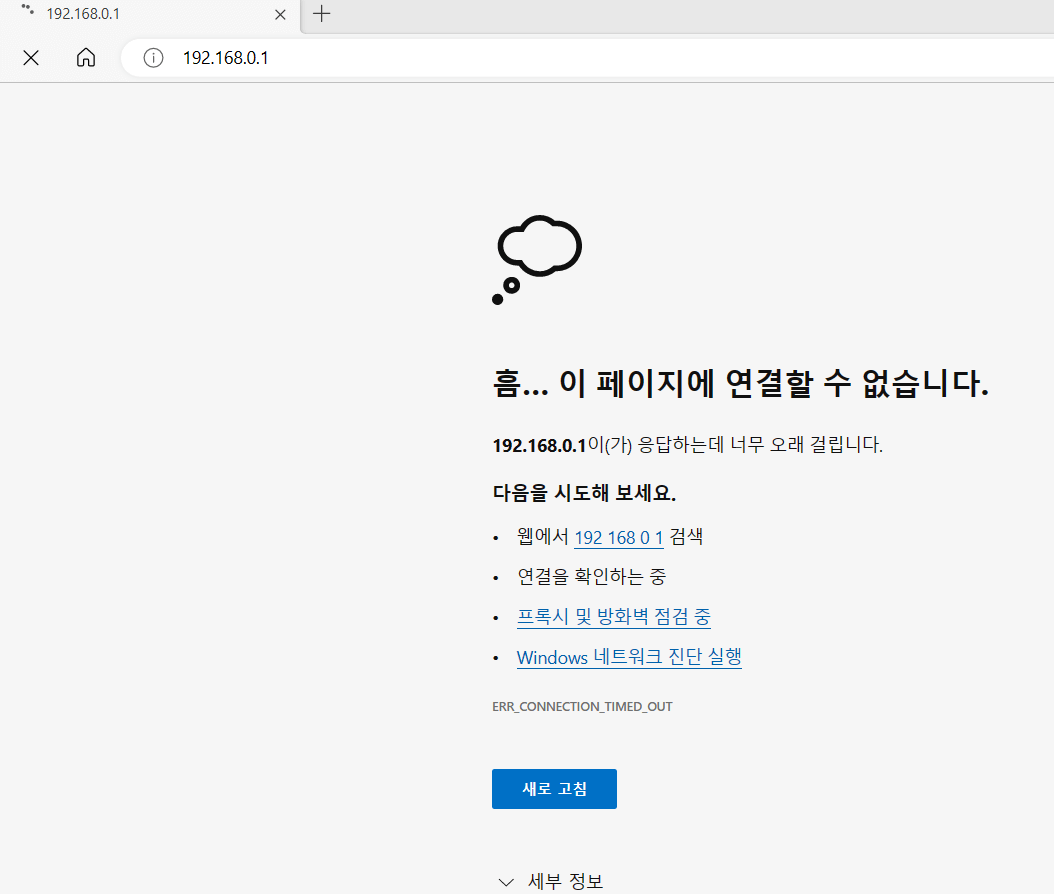Click the stop loading X icon
The width and height of the screenshot is (1054, 894).
30,57
